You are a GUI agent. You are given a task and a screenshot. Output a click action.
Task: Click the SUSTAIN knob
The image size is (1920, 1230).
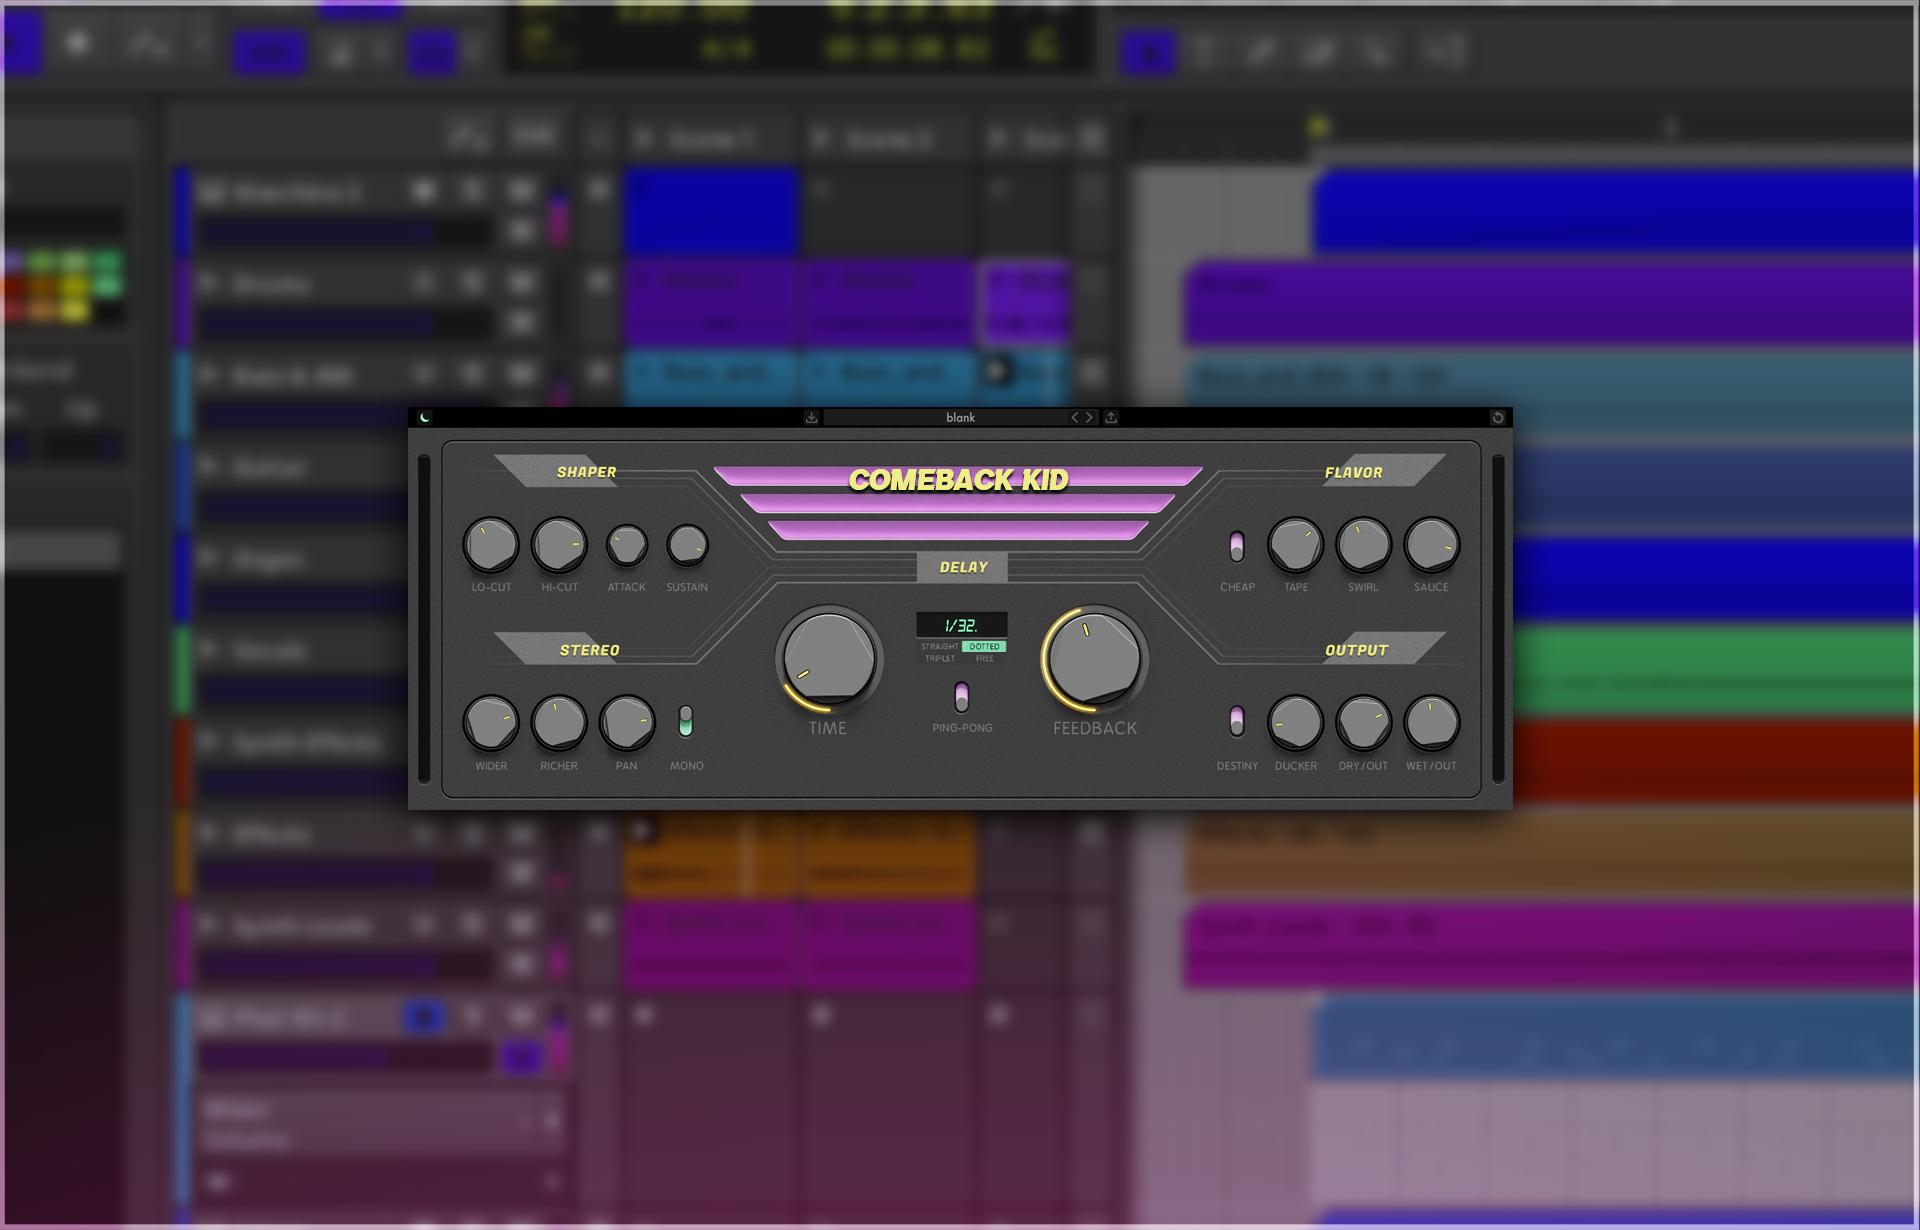pos(687,546)
